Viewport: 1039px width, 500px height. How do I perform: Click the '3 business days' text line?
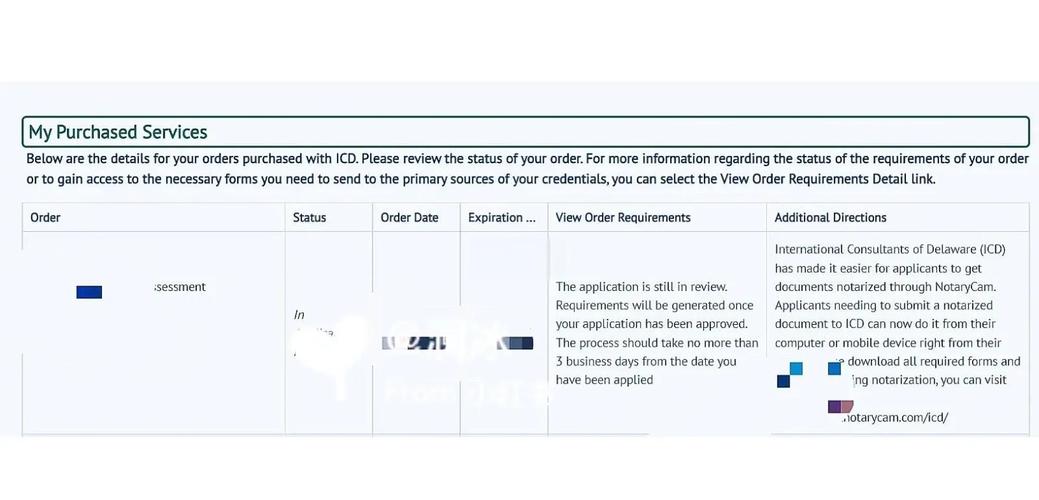[645, 361]
